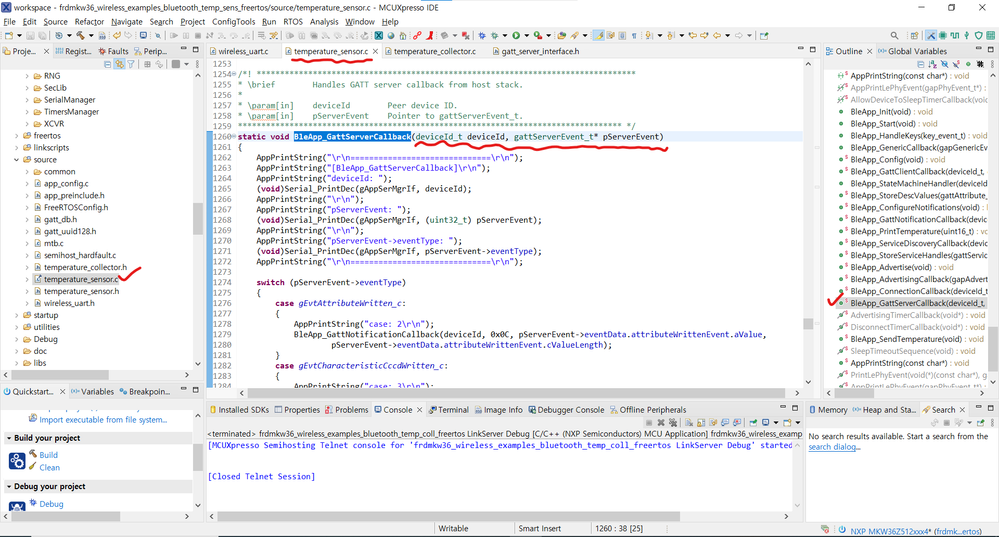Expand the startup folder

pos(17,315)
